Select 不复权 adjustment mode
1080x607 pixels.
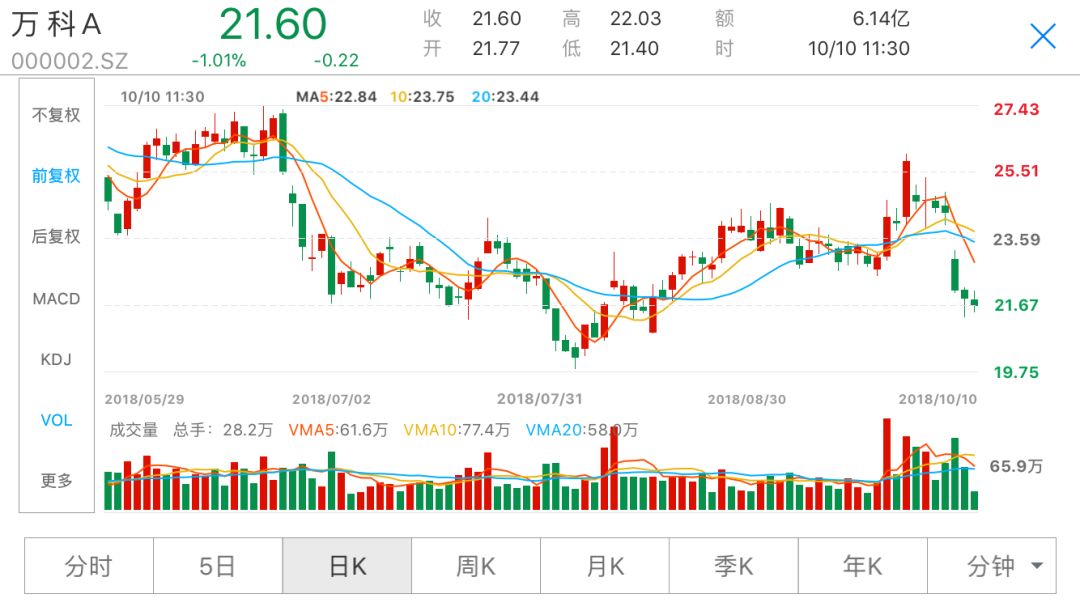(x=56, y=115)
